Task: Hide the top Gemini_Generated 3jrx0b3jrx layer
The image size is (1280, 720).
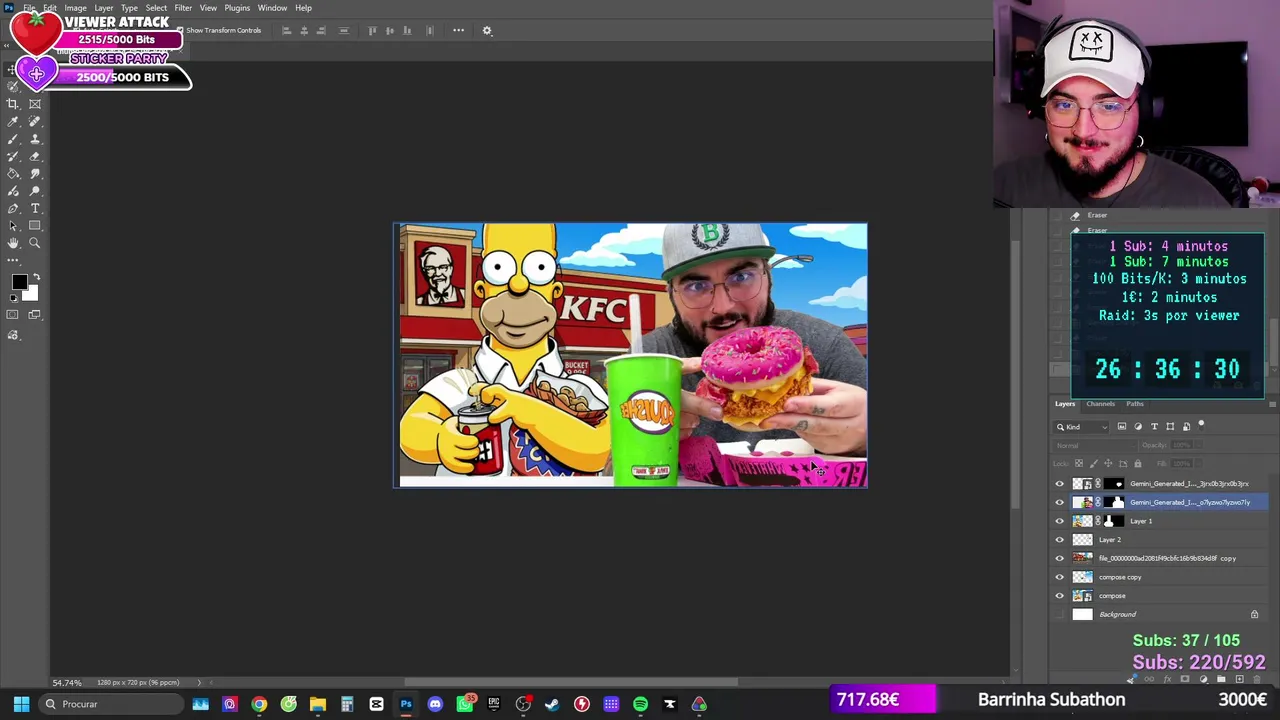Action: click(1060, 484)
